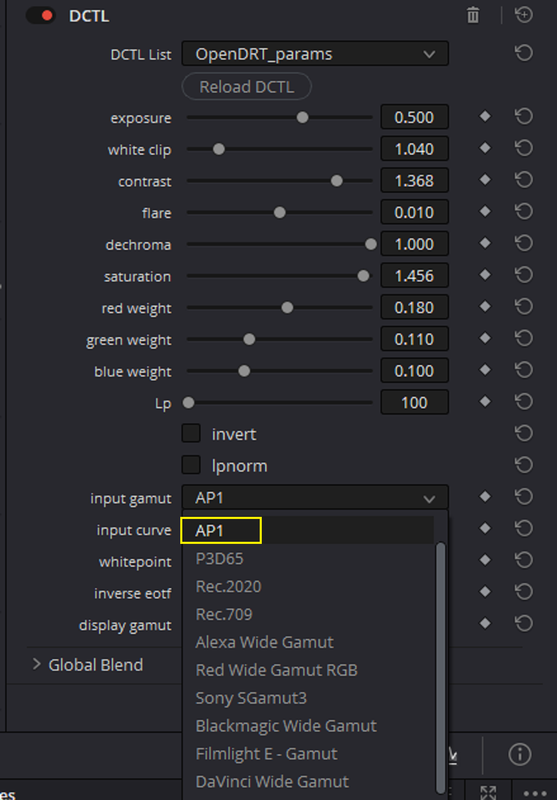Add keyframe for whitepoint
The image size is (557, 800).
pyautogui.click(x=485, y=560)
